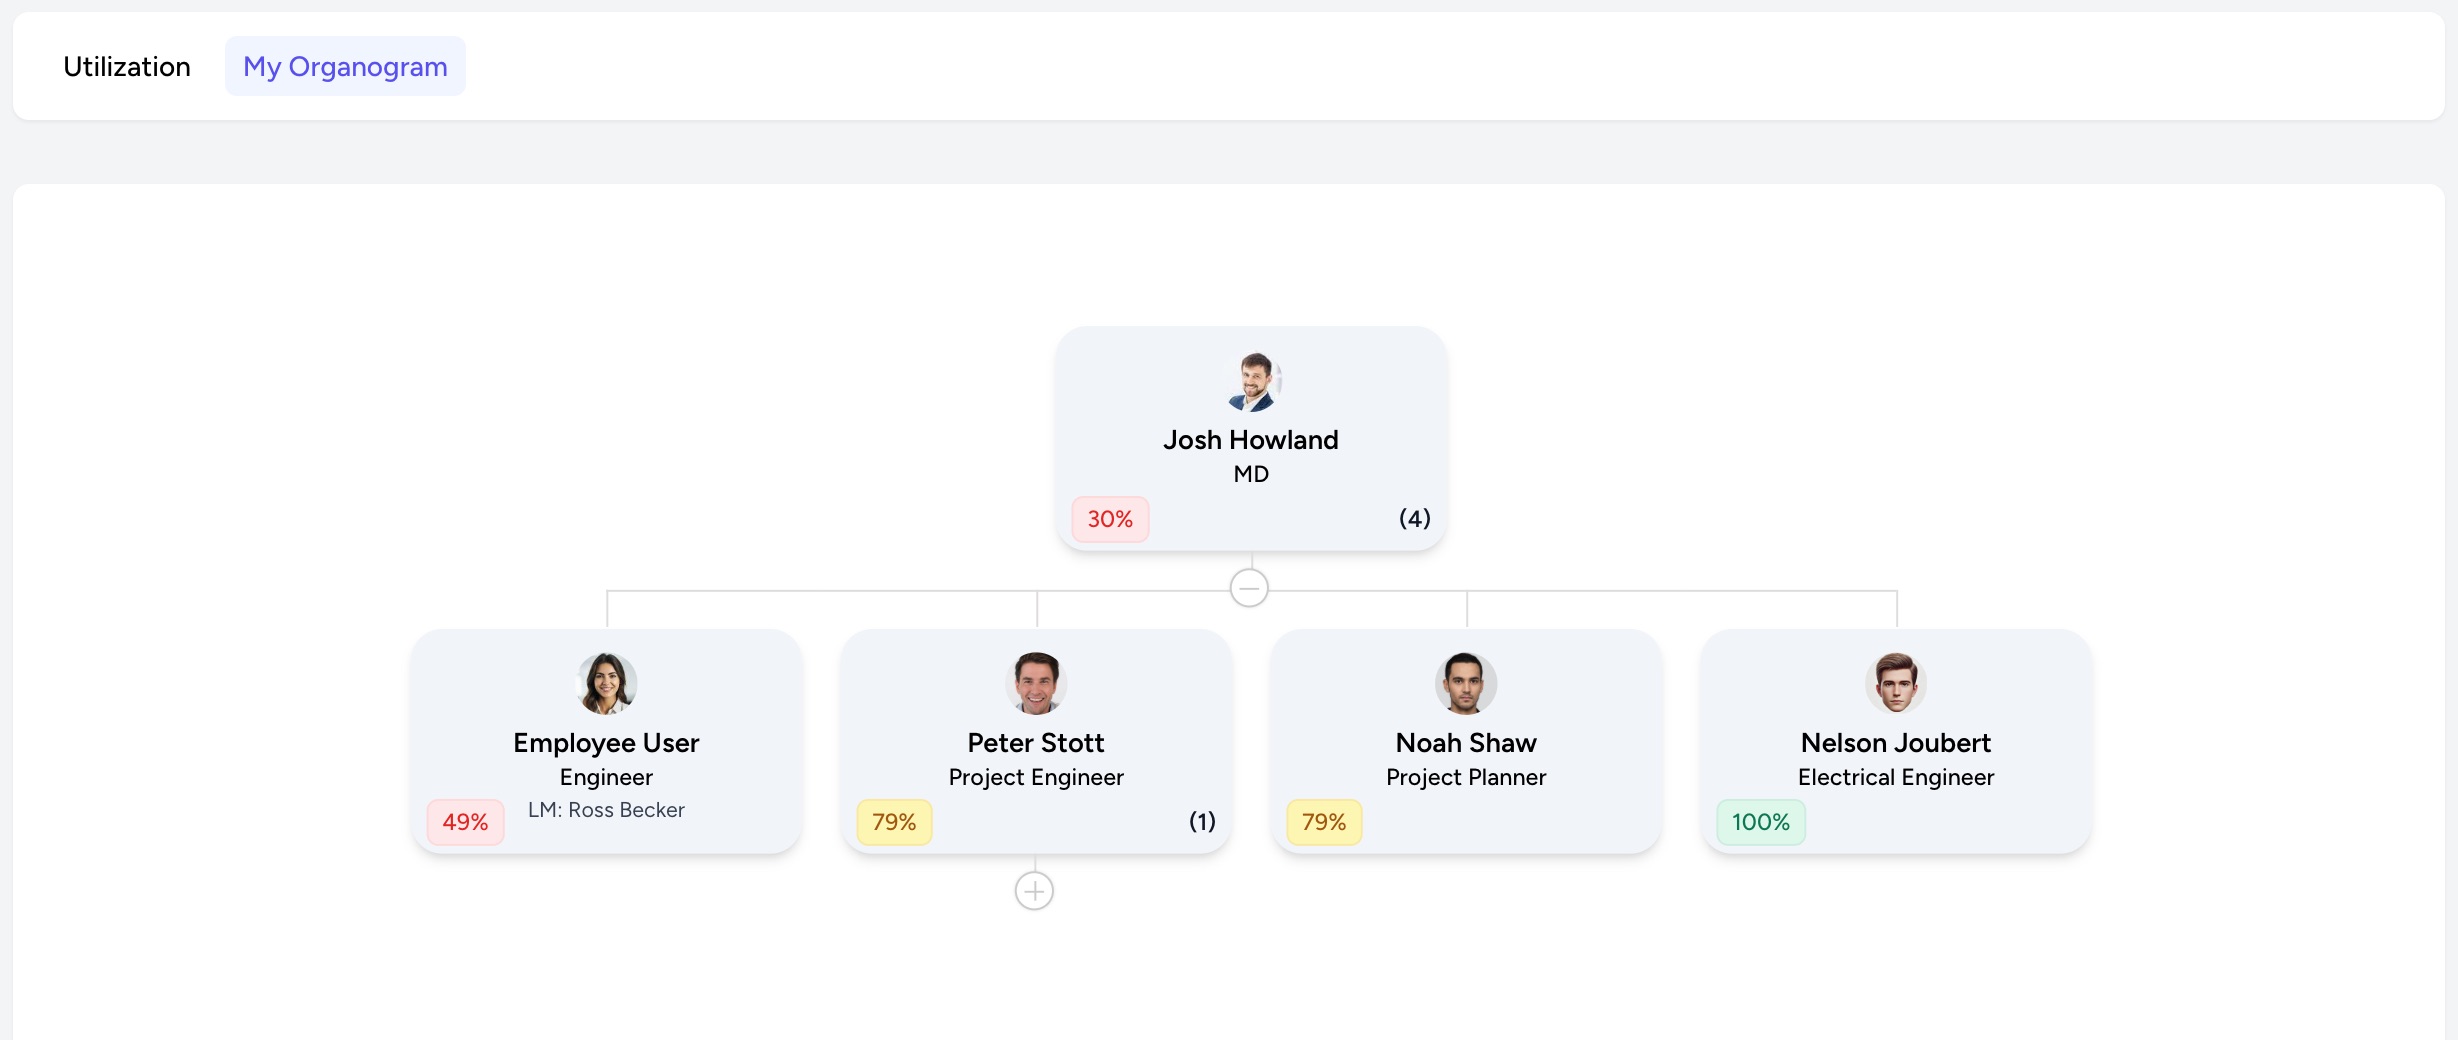The image size is (2458, 1040).
Task: Click Employee User's profile photo
Action: click(x=606, y=684)
